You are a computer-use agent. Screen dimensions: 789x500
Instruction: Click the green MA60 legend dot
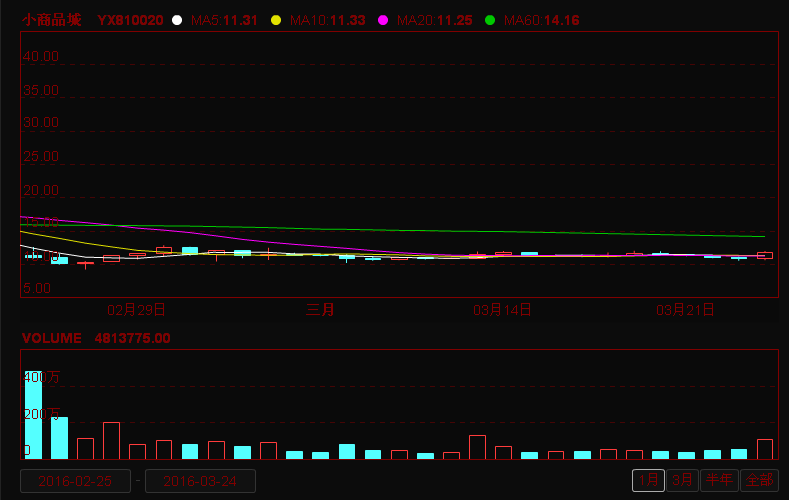pyautogui.click(x=490, y=20)
